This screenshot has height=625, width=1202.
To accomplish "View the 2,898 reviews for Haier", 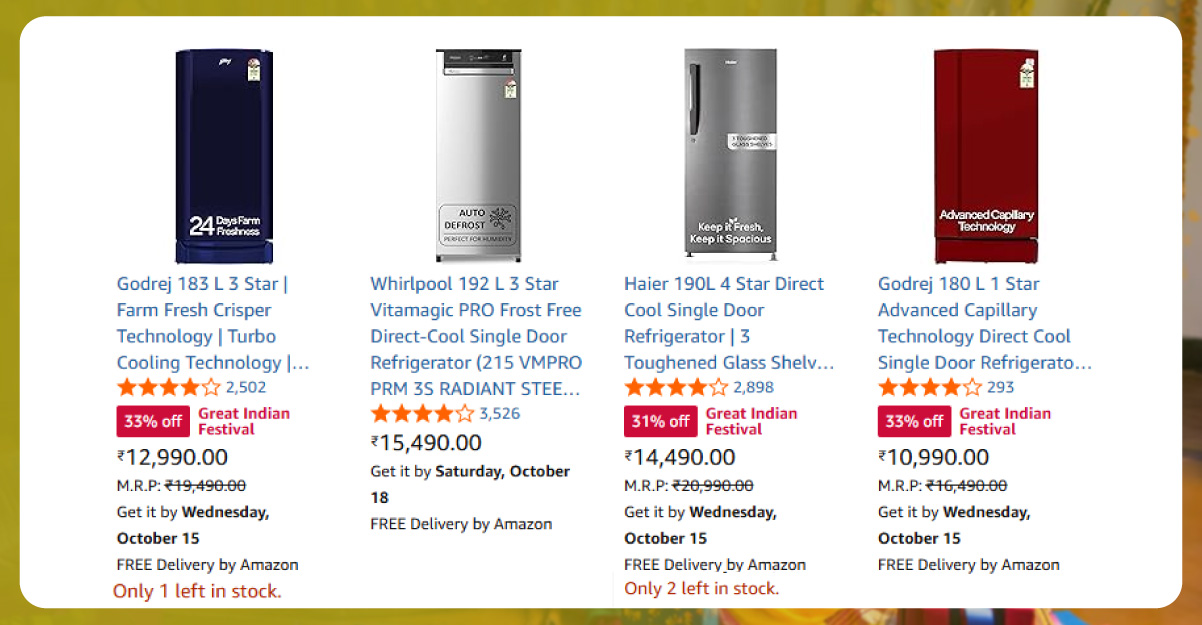I will click(x=754, y=388).
